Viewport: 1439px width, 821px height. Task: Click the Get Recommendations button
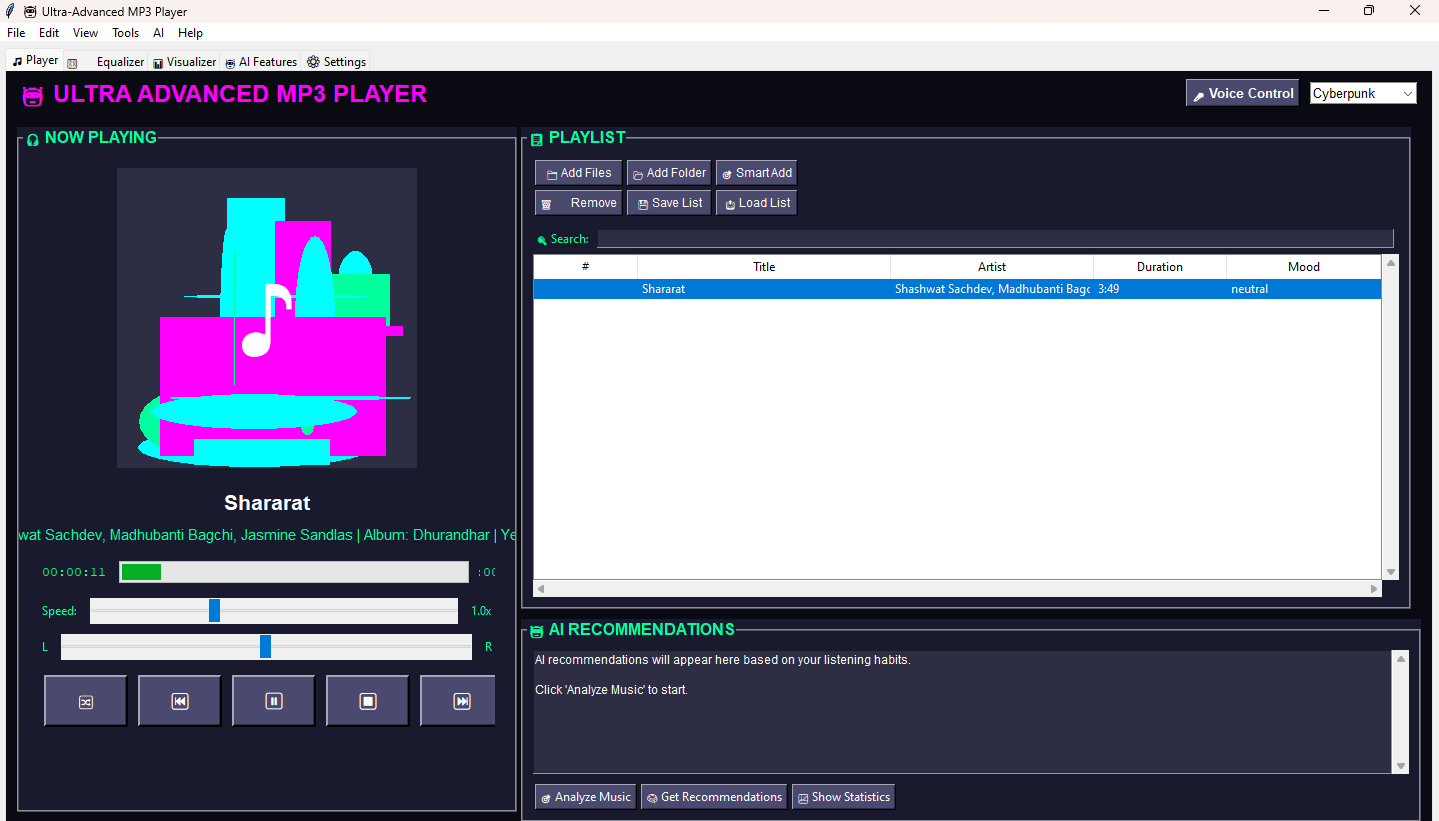coord(713,797)
